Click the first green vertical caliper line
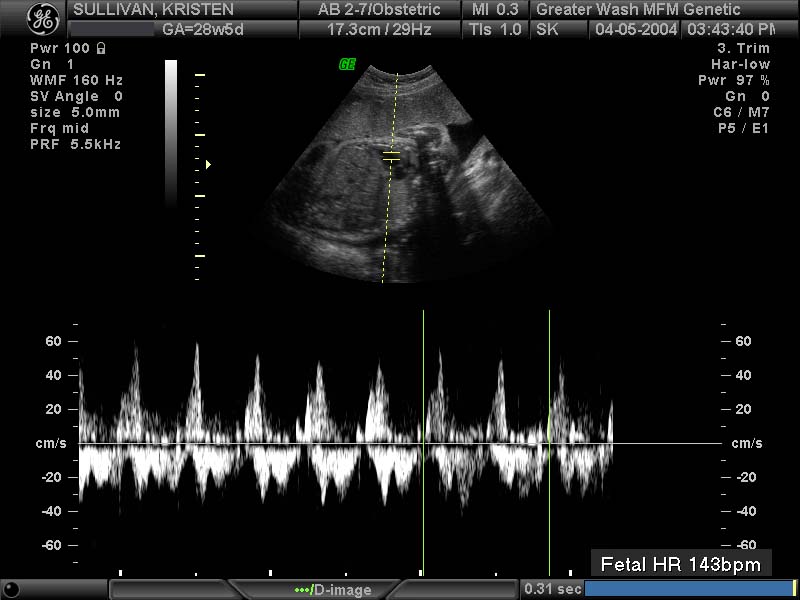The height and width of the screenshot is (600, 800). point(423,440)
